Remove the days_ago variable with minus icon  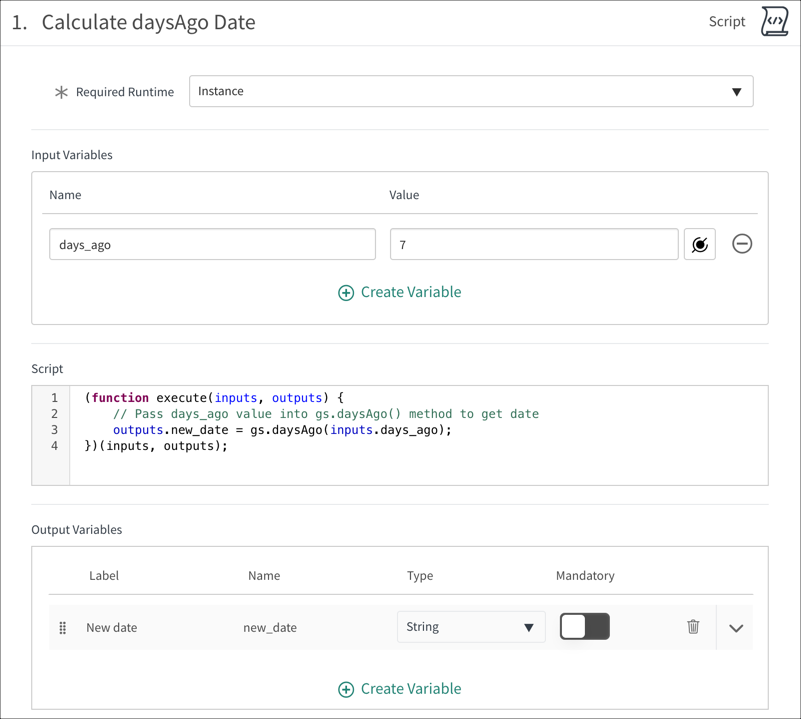pos(741,243)
